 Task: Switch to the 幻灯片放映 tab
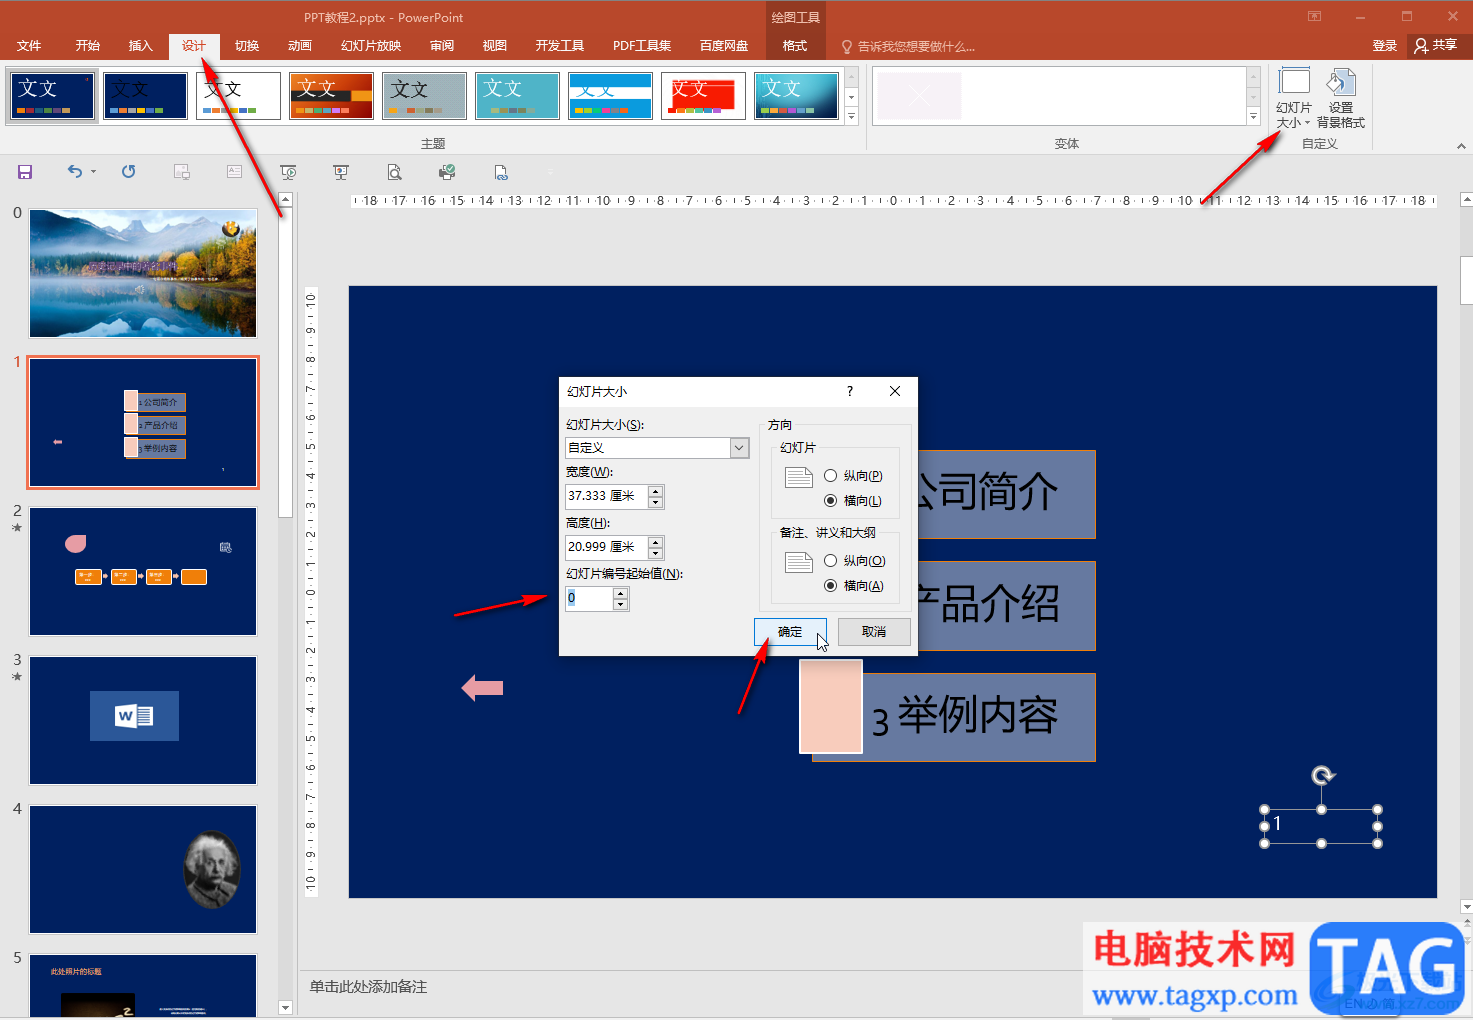pyautogui.click(x=371, y=46)
